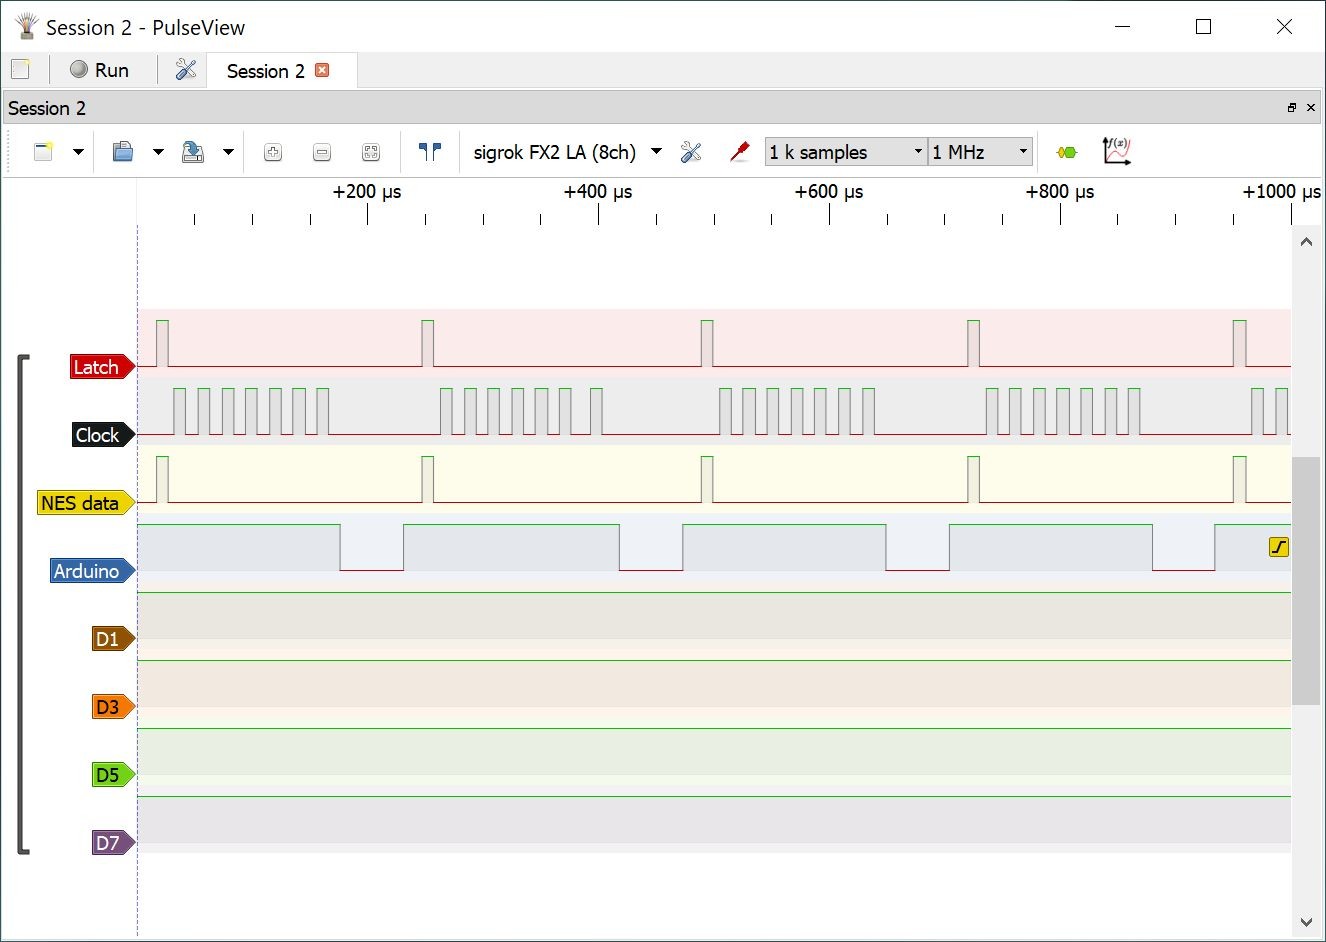Switch to the Session 2 tab
The width and height of the screenshot is (1326, 942).
(x=265, y=71)
